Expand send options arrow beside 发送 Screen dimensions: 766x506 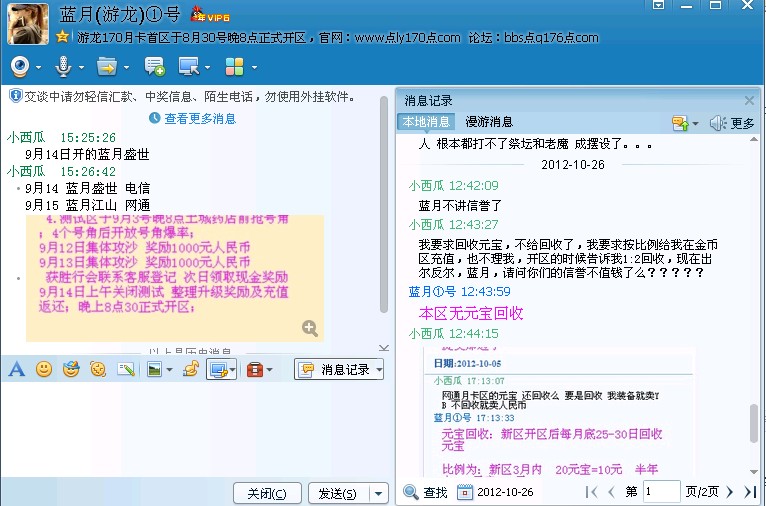(379, 494)
